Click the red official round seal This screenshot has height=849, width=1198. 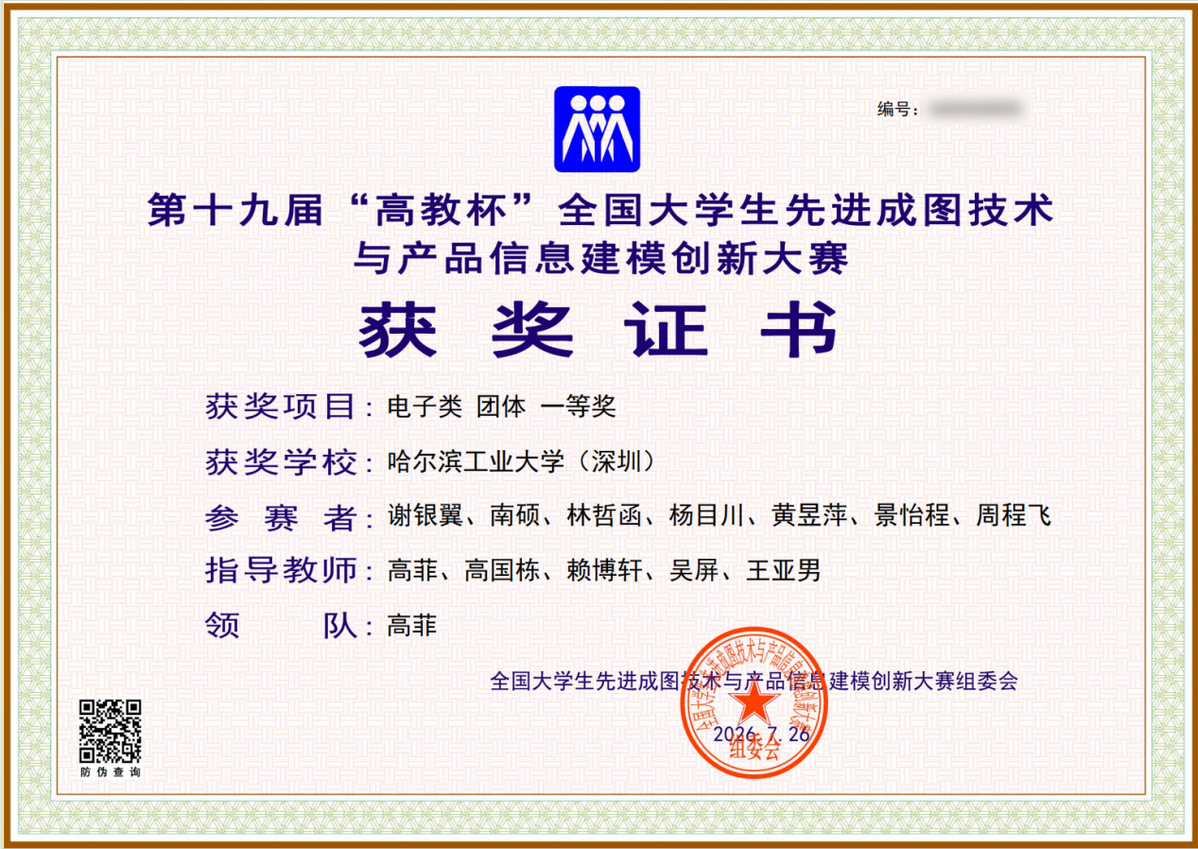[753, 703]
